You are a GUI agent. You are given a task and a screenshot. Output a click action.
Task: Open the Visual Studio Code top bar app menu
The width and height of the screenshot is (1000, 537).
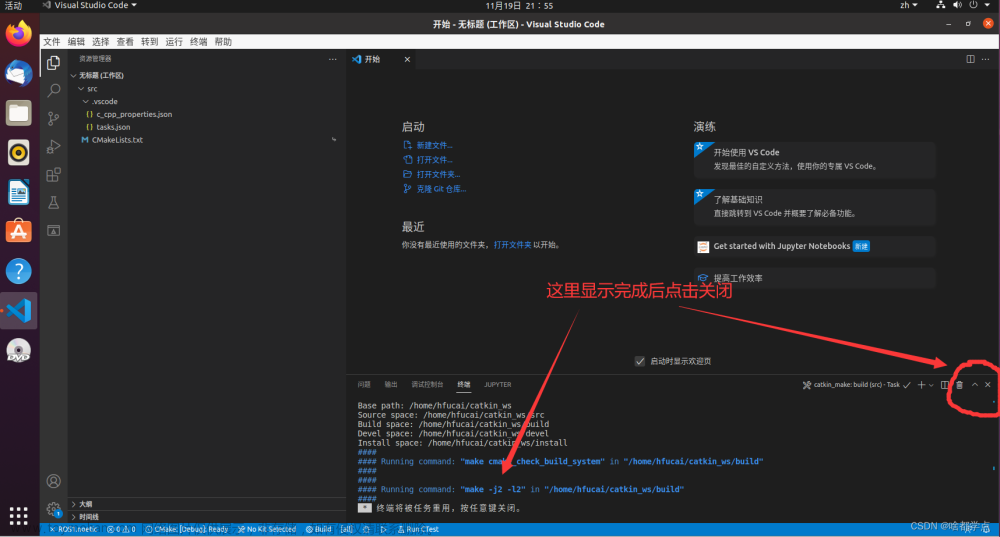pos(89,5)
